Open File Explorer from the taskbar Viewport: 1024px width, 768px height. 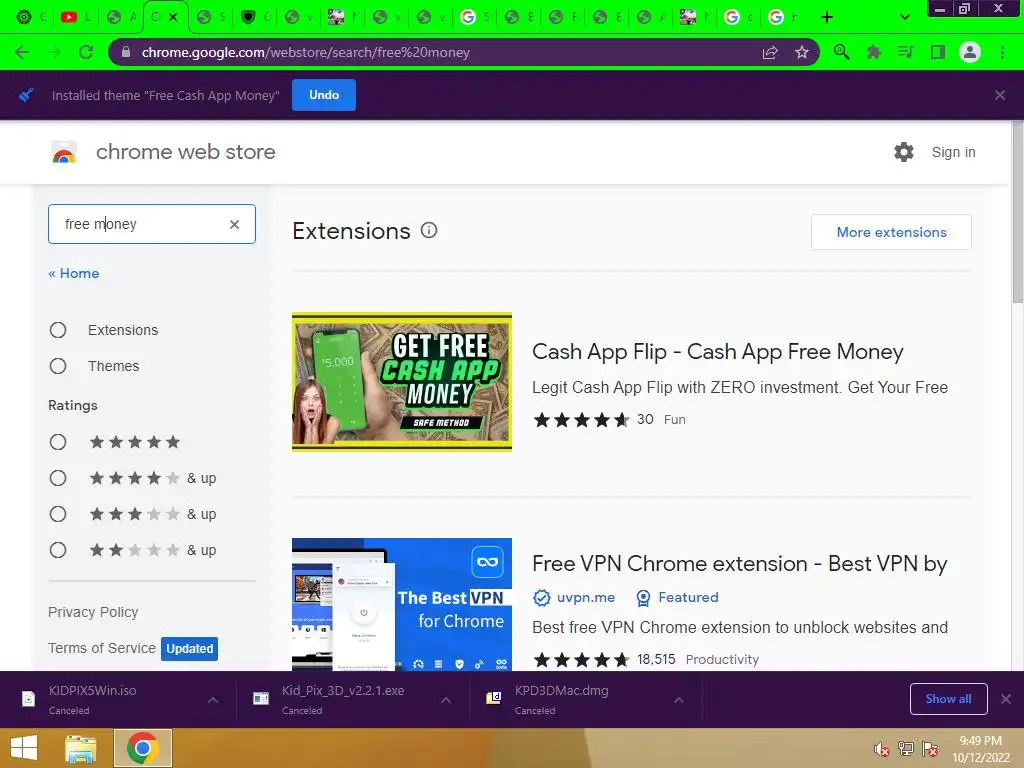click(81, 748)
